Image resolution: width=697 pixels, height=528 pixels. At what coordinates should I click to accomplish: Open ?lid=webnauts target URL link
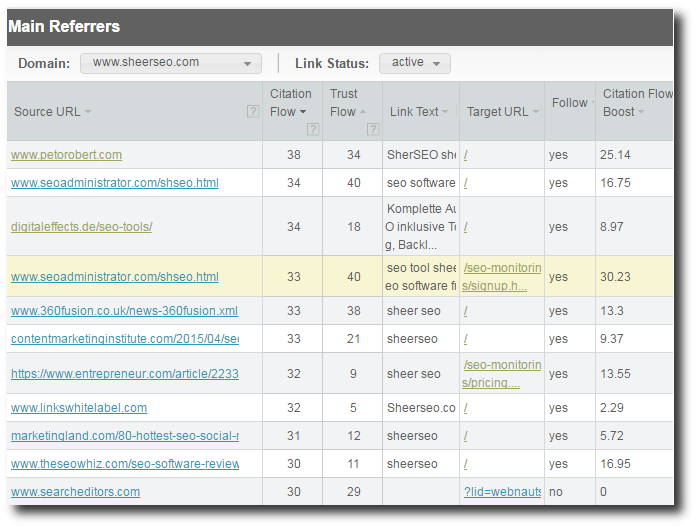coord(502,492)
